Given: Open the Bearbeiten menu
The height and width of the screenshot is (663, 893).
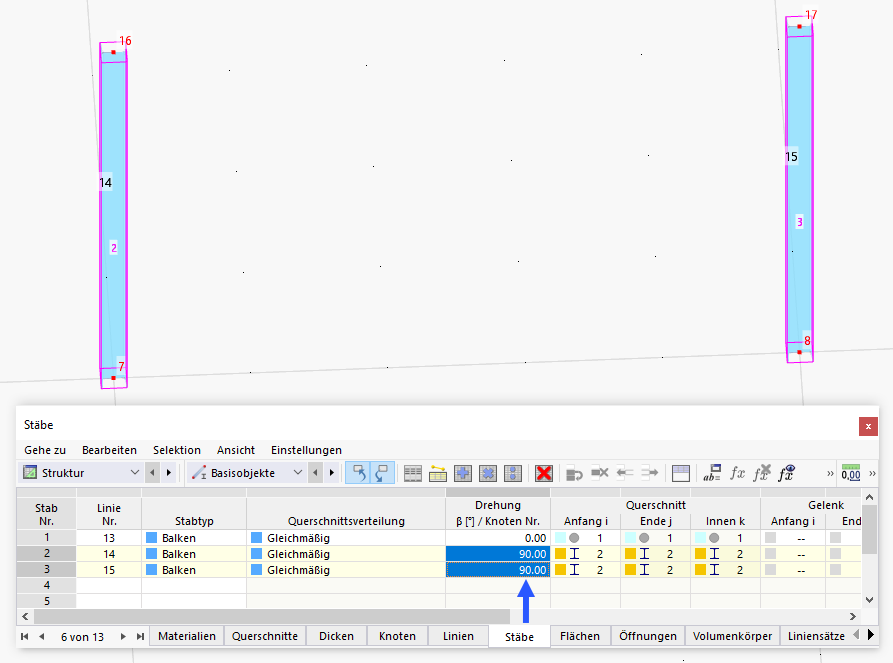Looking at the screenshot, I should pos(109,450).
